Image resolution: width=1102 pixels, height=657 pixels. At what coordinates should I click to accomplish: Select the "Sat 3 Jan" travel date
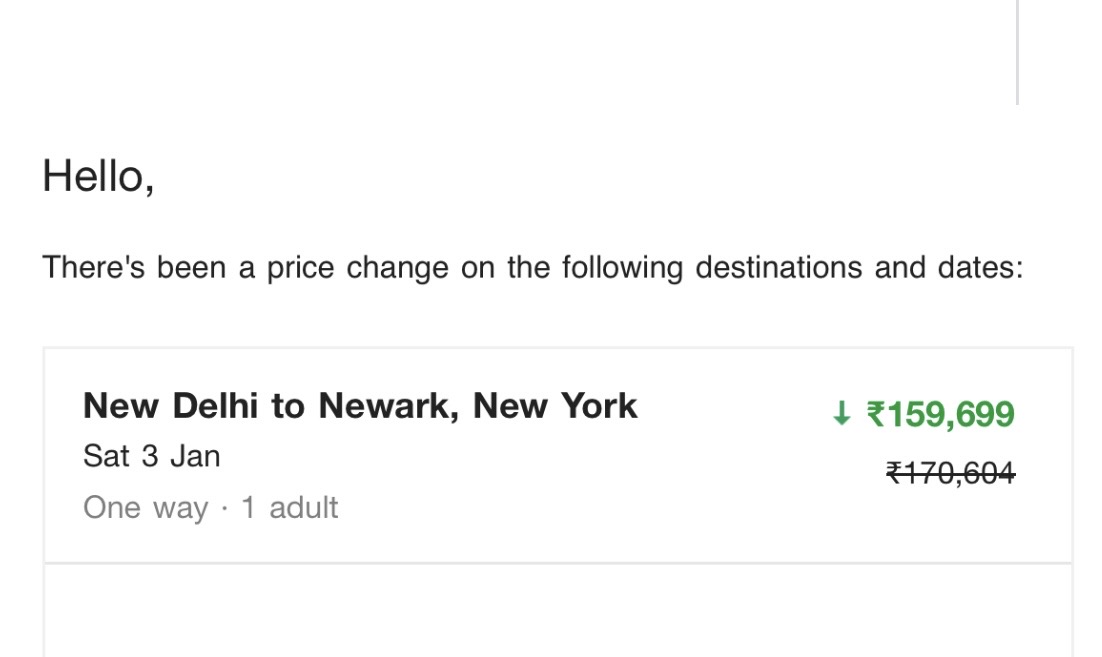tap(152, 457)
